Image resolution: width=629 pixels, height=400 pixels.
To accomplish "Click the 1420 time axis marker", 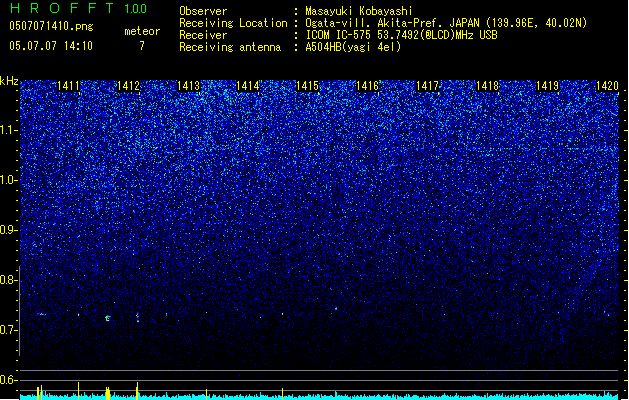I will coord(607,86).
